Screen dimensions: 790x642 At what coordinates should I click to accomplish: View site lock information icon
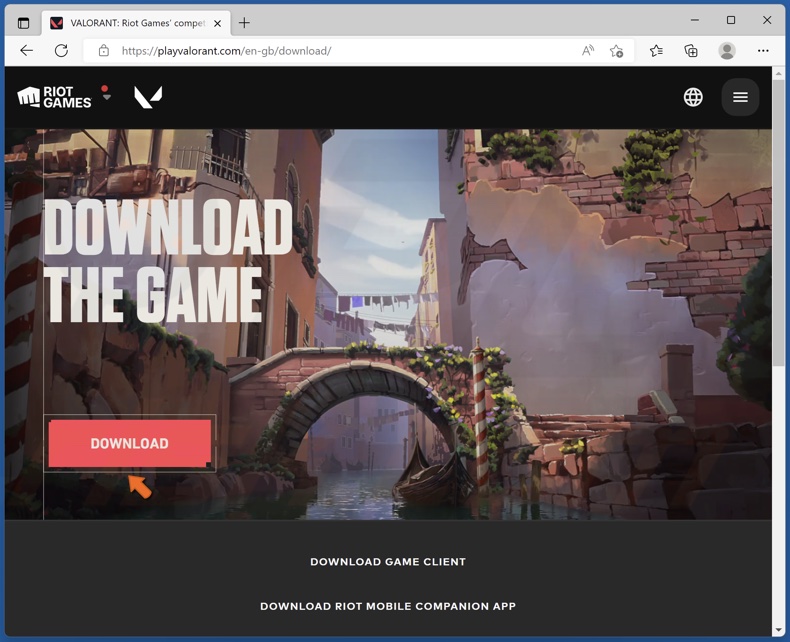[104, 50]
